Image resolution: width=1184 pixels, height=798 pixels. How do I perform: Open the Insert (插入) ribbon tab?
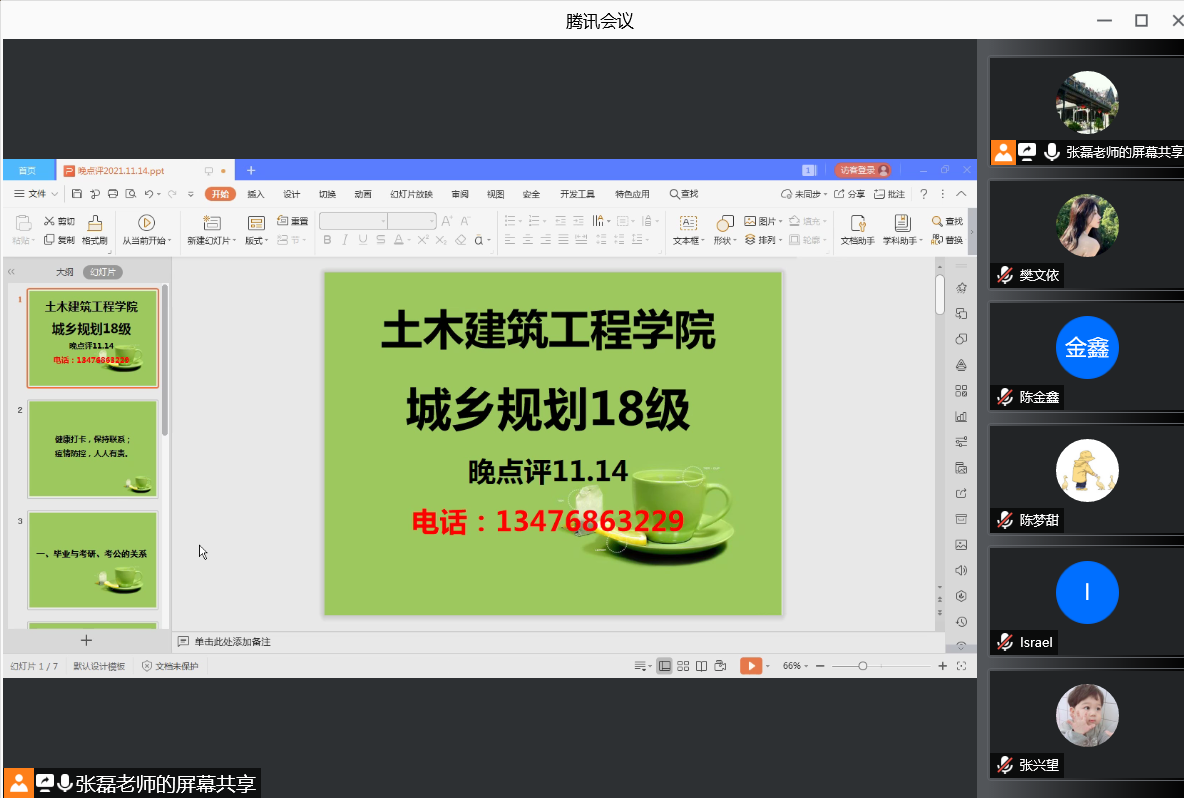pos(256,194)
